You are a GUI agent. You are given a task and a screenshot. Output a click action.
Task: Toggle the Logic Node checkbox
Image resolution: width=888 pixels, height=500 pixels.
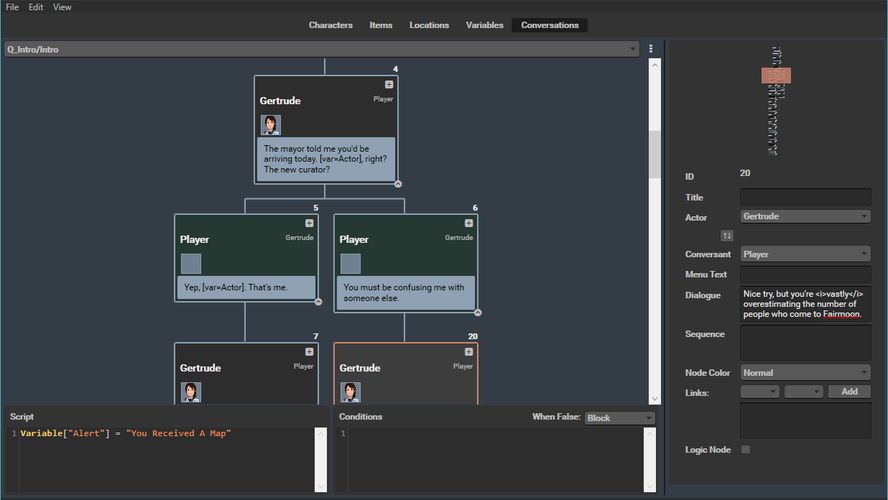coord(745,450)
